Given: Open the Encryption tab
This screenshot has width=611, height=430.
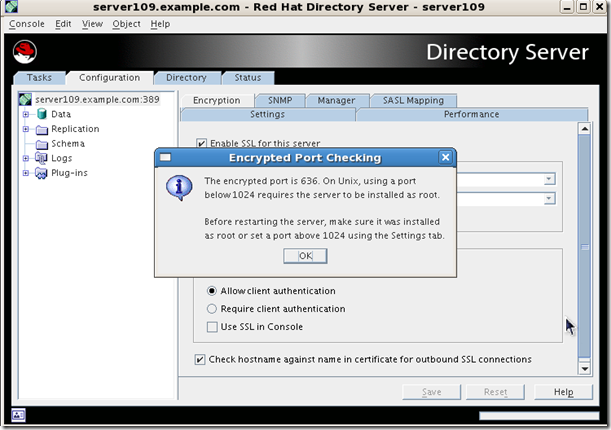Looking at the screenshot, I should (x=217, y=100).
